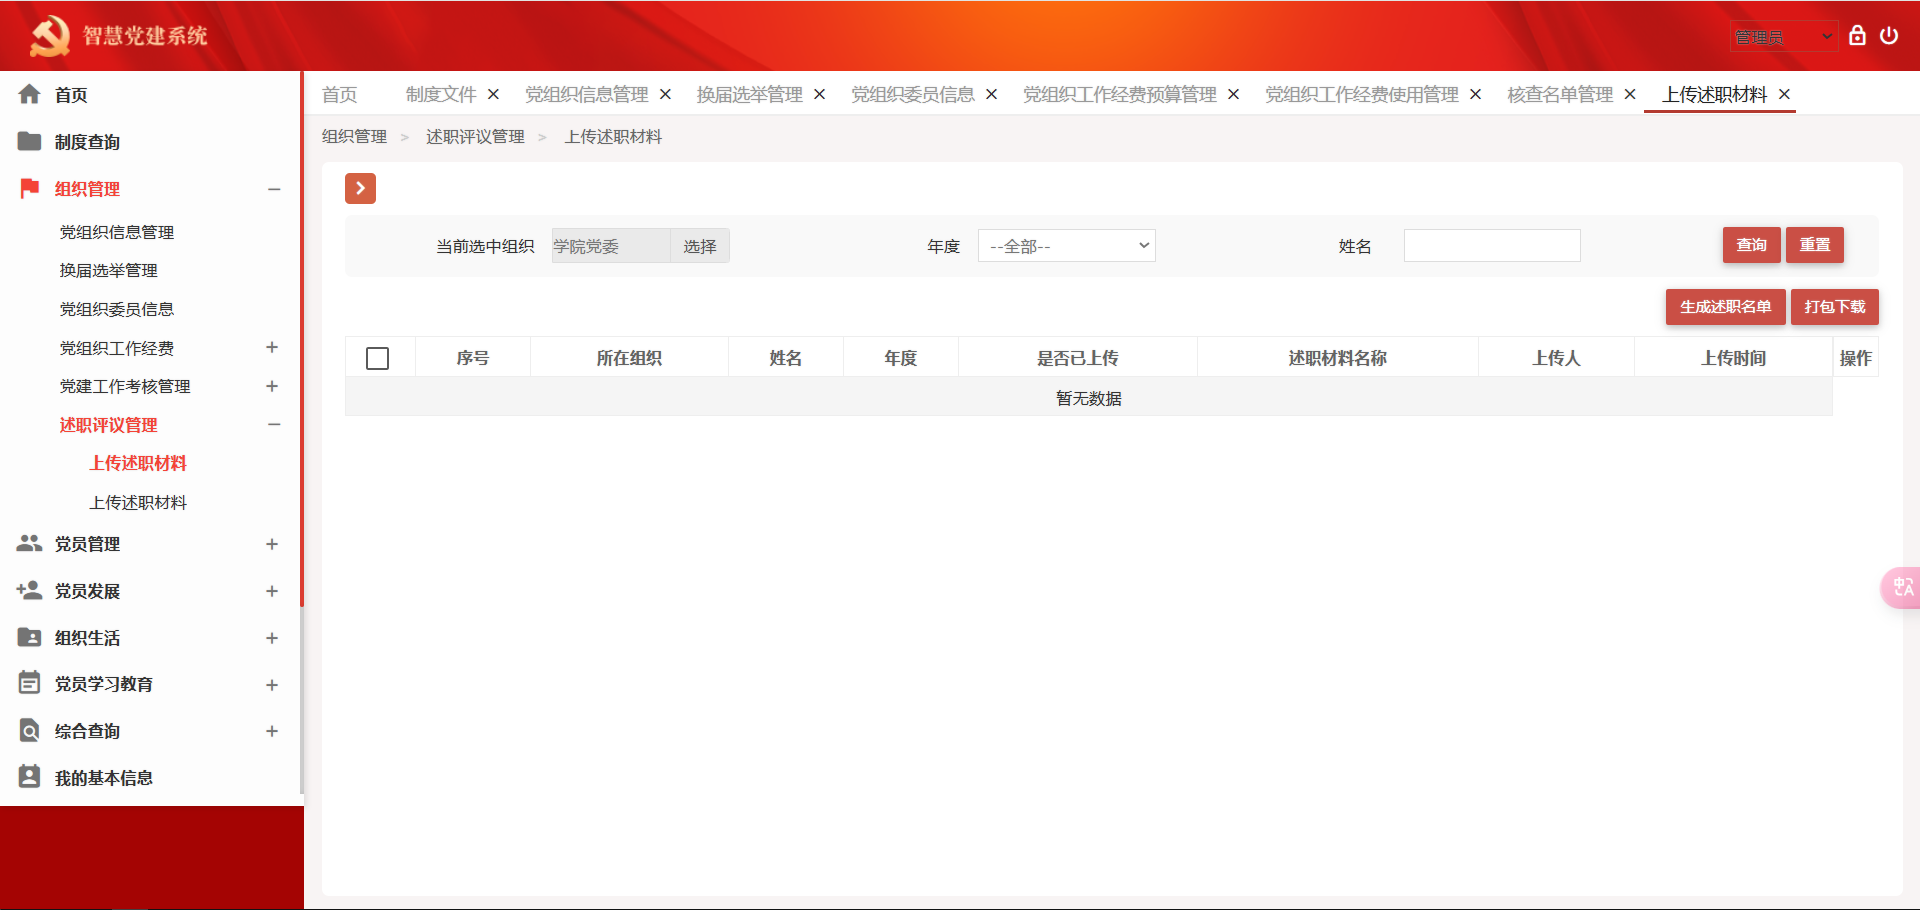The width and height of the screenshot is (1920, 910).
Task: Close the 制度文件 tab
Action: point(493,94)
